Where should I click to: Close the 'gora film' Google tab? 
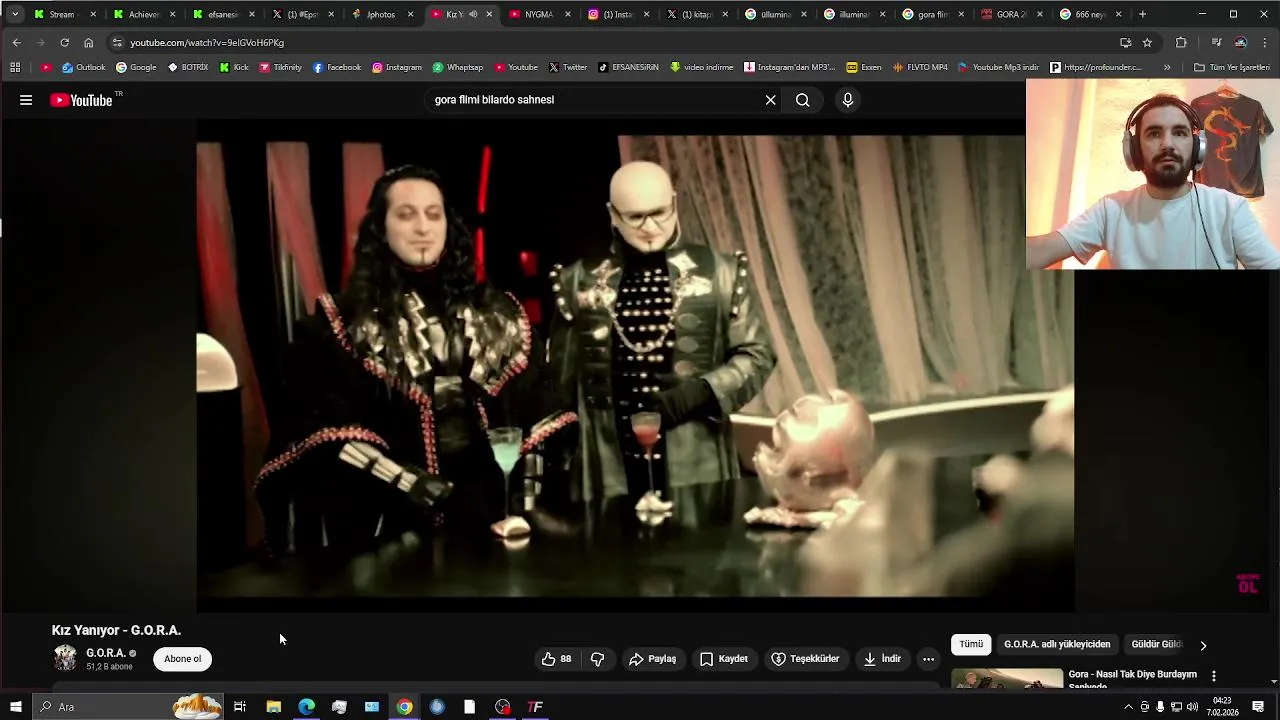pyautogui.click(x=961, y=14)
